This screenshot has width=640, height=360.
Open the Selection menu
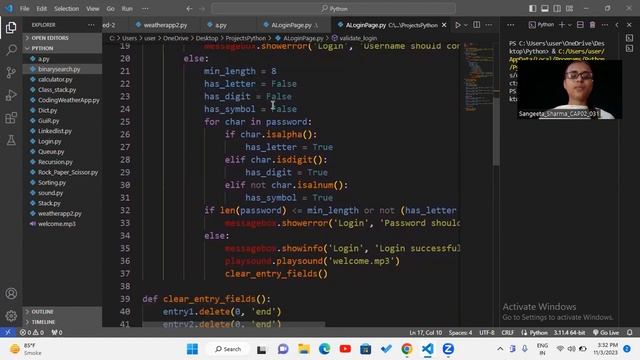click(67, 8)
